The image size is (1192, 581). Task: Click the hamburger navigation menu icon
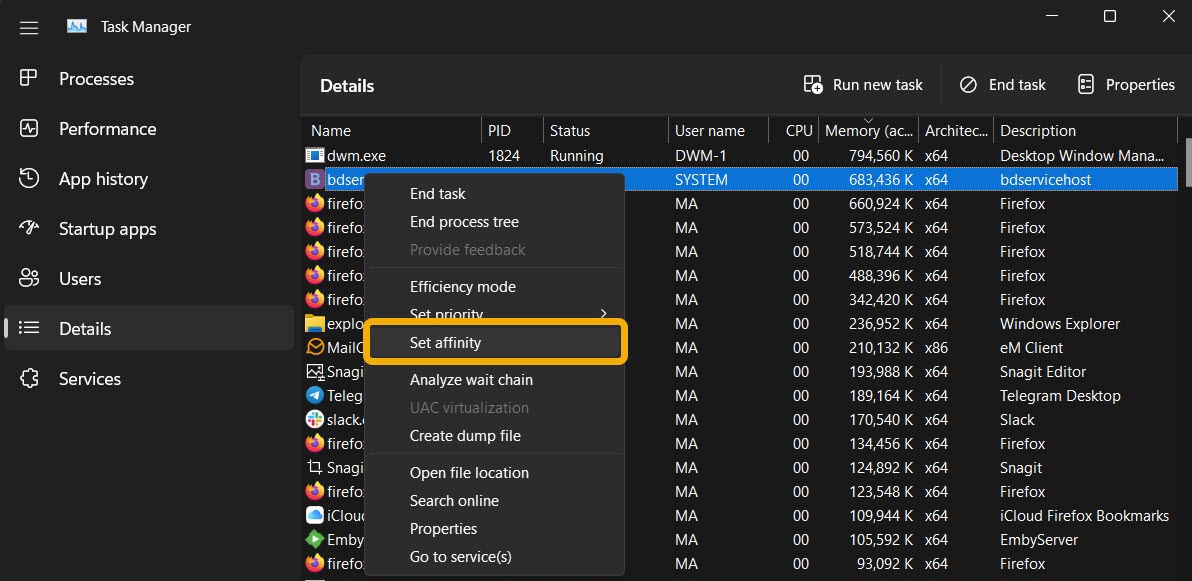pyautogui.click(x=28, y=27)
